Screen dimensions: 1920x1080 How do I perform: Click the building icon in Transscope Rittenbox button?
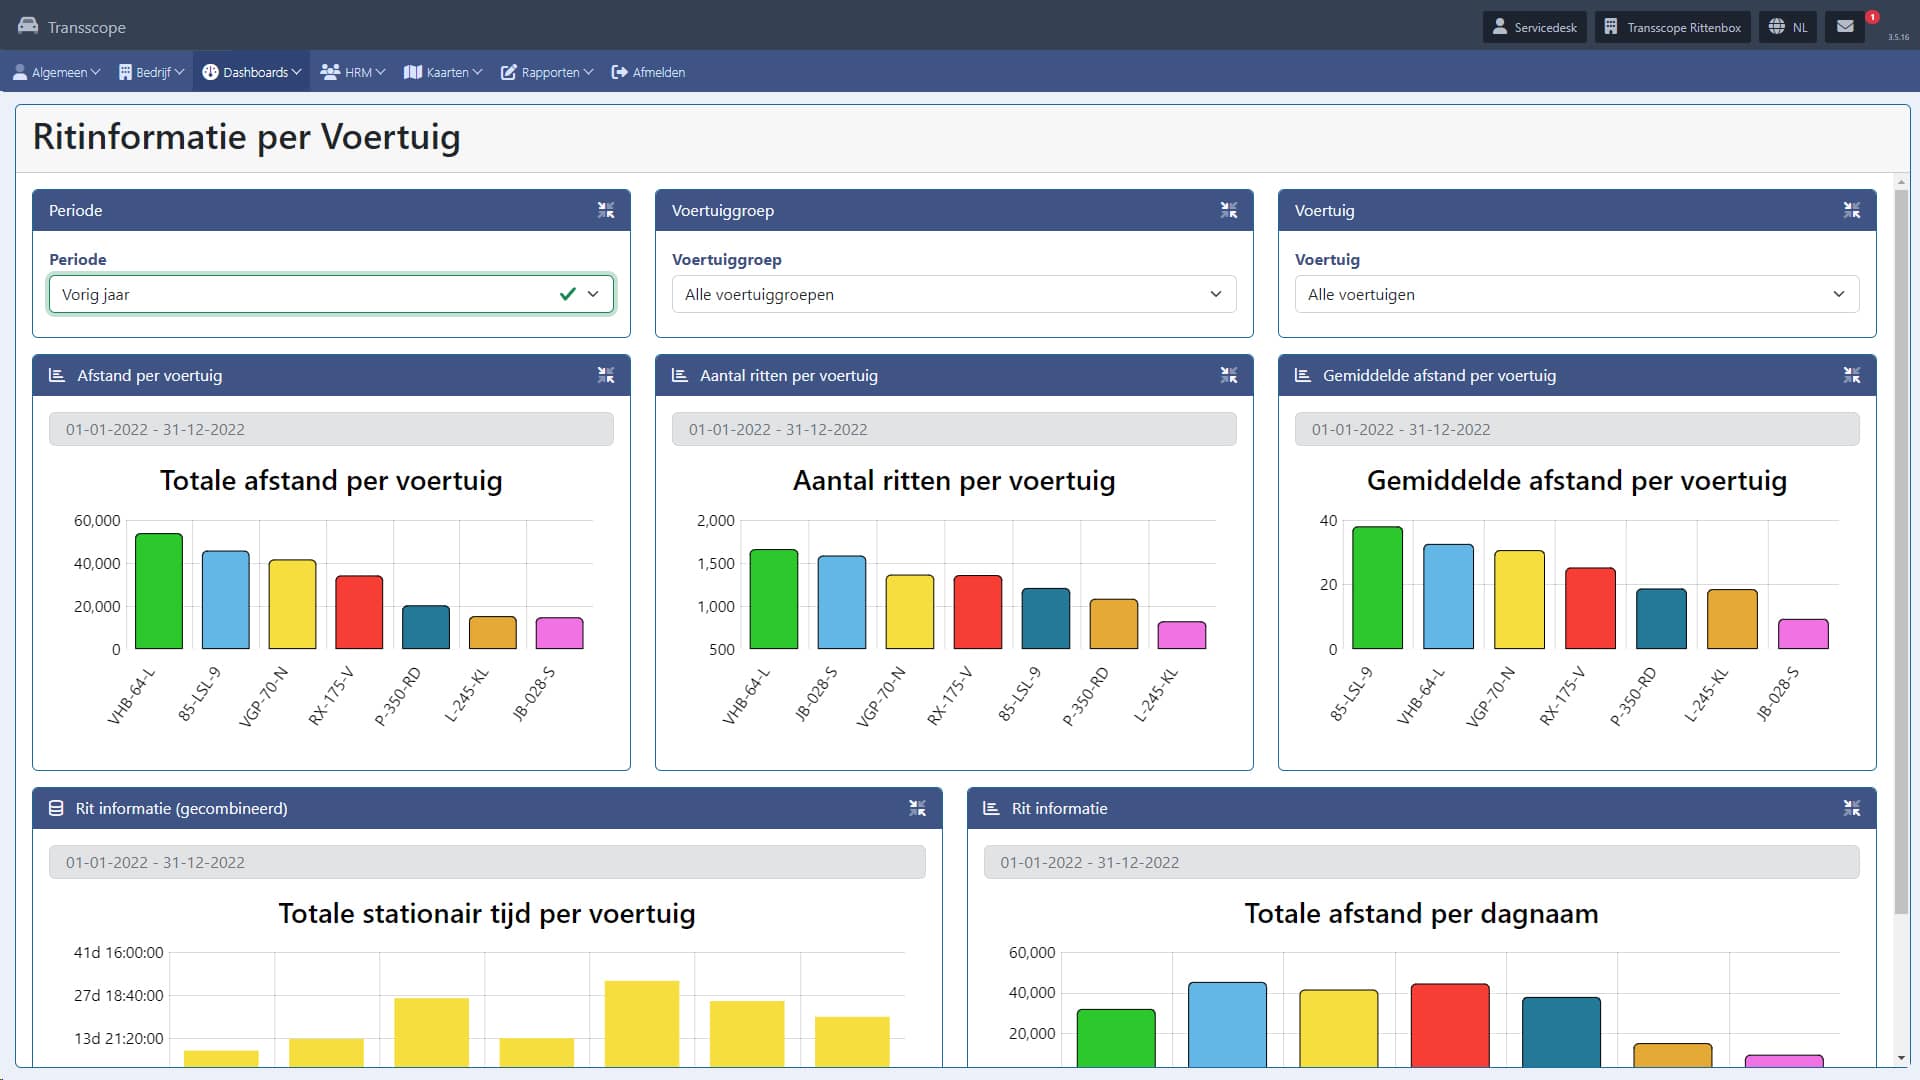[x=1611, y=27]
